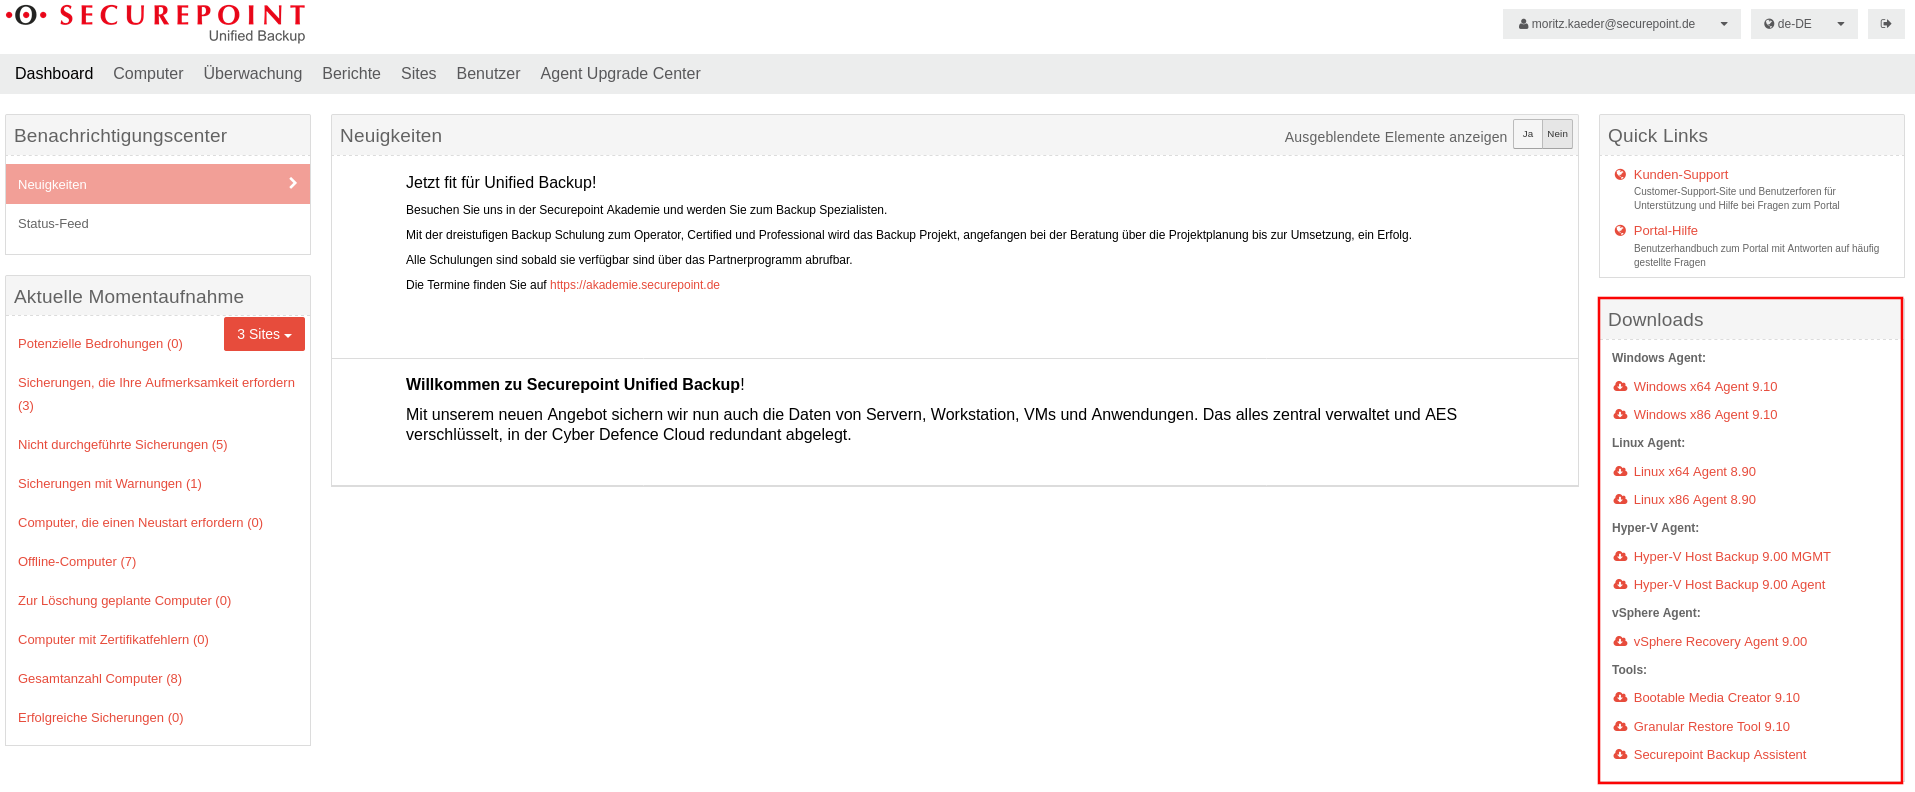Open Zur Löschung geplante Computer (0)
1915x792 pixels.
tap(124, 600)
